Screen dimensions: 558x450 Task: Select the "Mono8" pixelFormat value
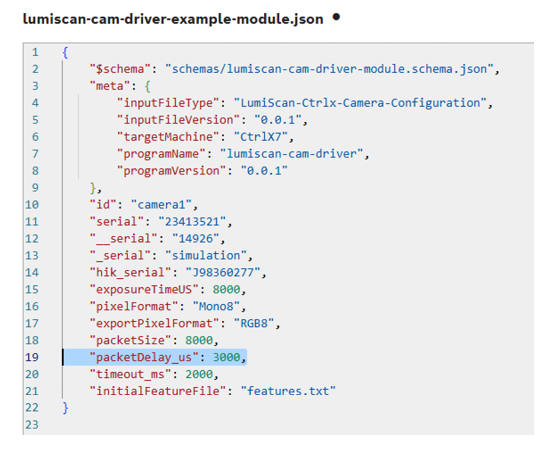(x=216, y=306)
